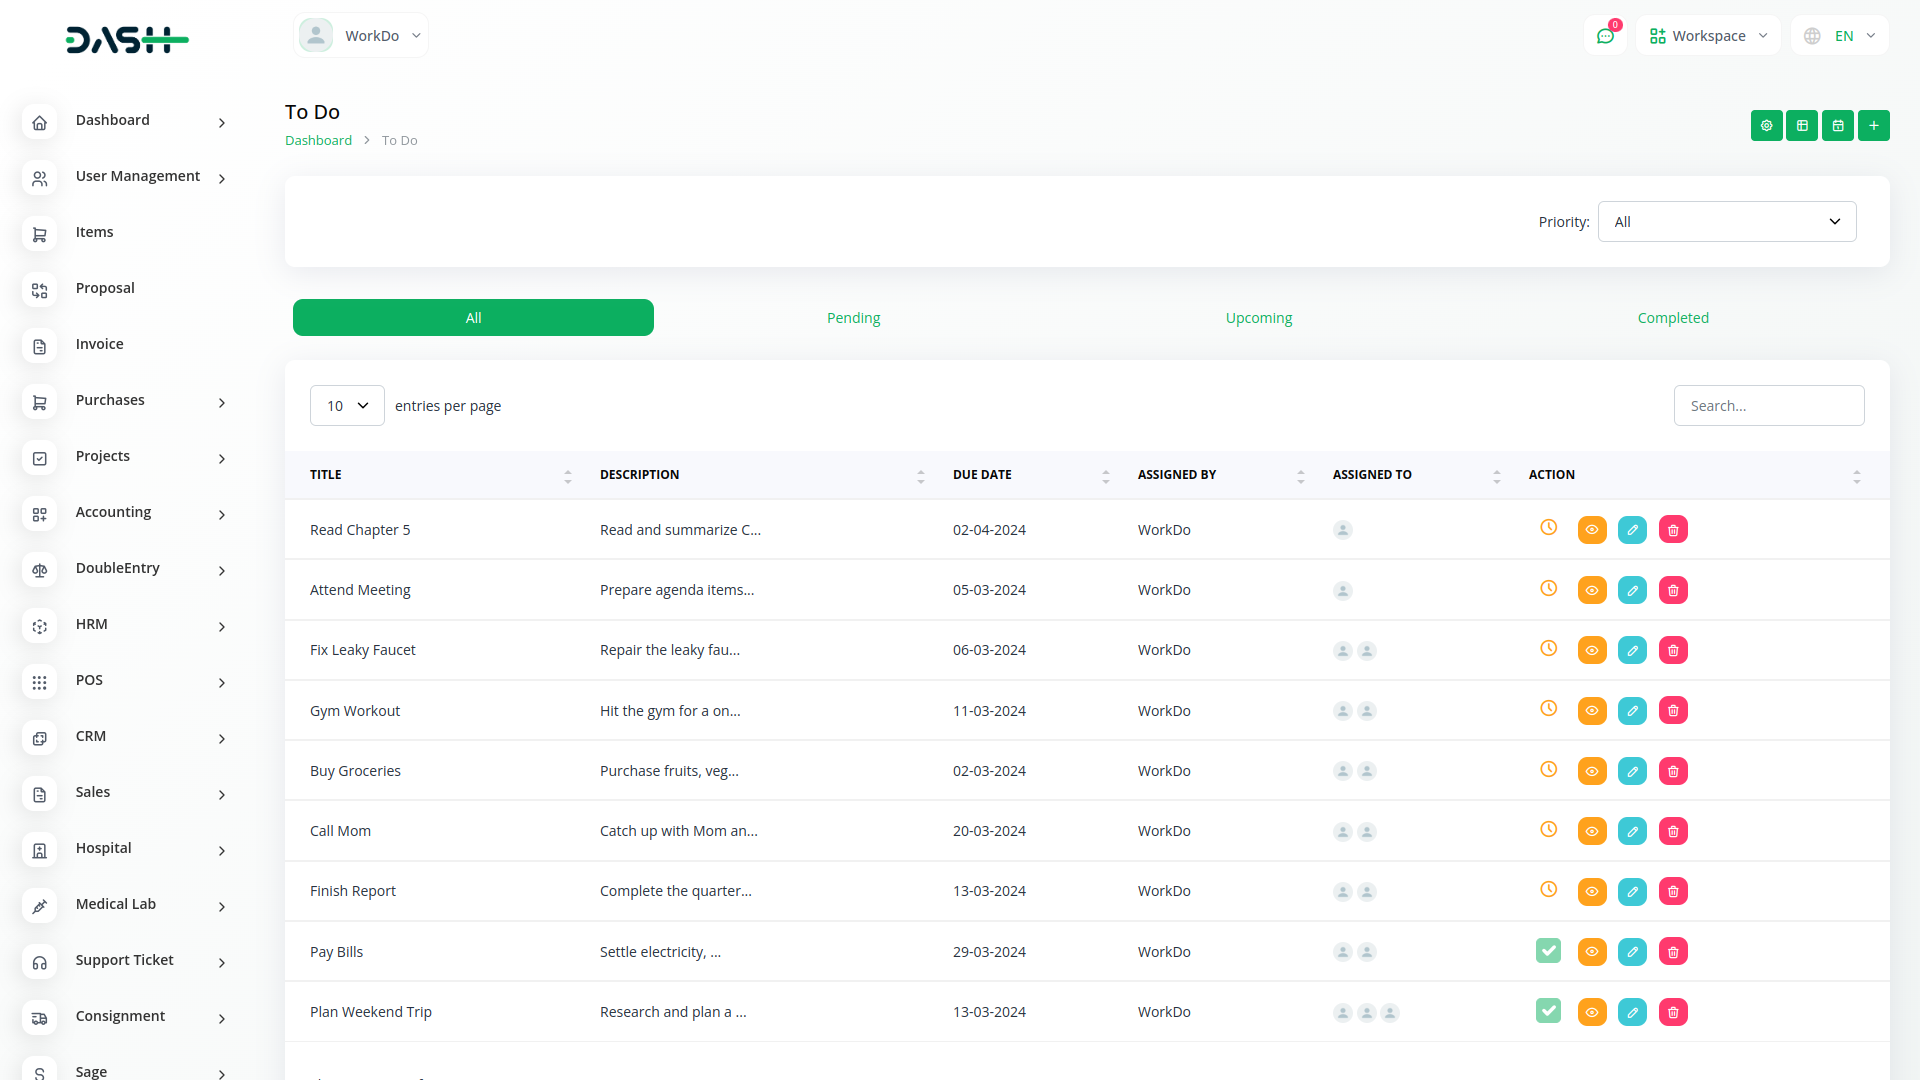Open the Priority filter dropdown
Viewport: 1920px width, 1080px height.
coord(1726,222)
